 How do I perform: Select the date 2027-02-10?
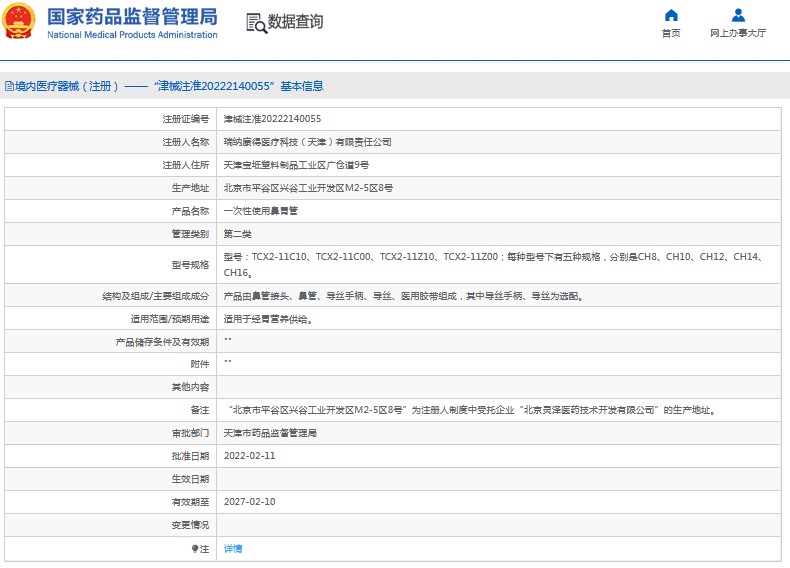click(249, 502)
